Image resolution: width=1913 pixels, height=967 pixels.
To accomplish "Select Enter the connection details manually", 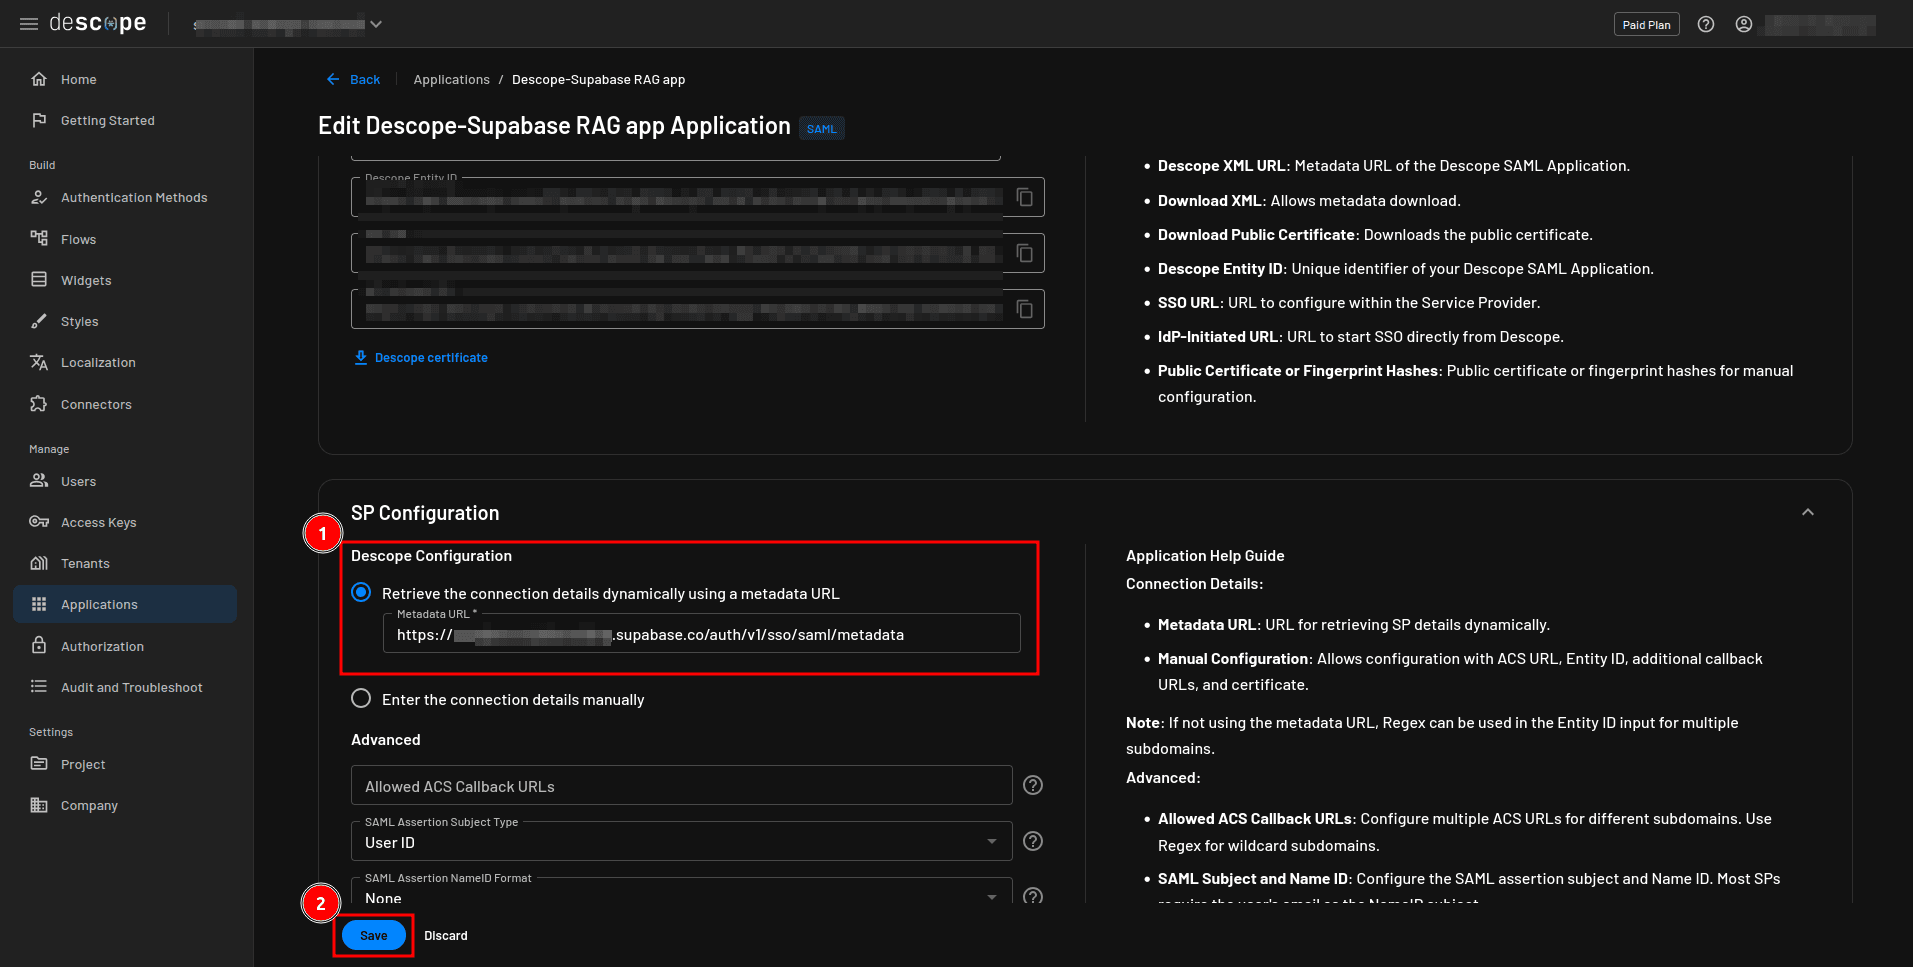I will 361,699.
